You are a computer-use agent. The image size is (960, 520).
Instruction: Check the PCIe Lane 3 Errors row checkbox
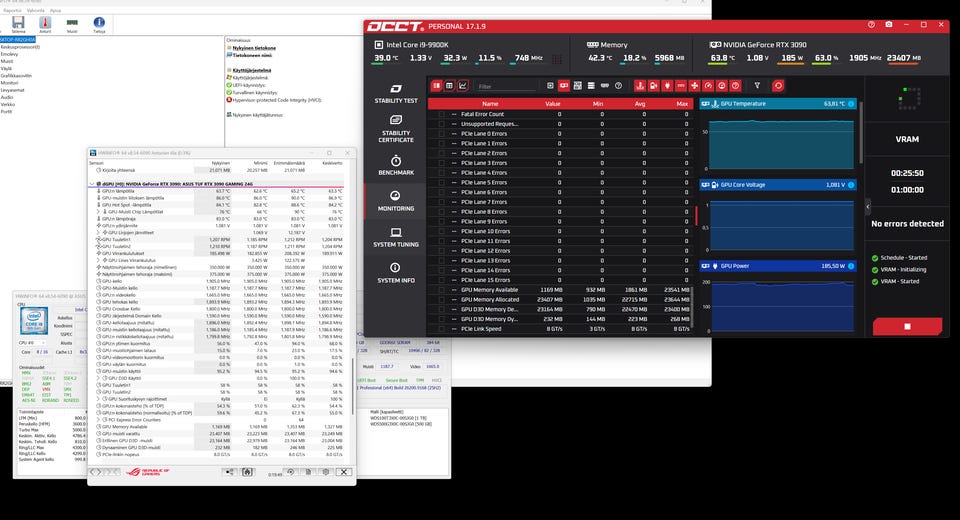[441, 163]
